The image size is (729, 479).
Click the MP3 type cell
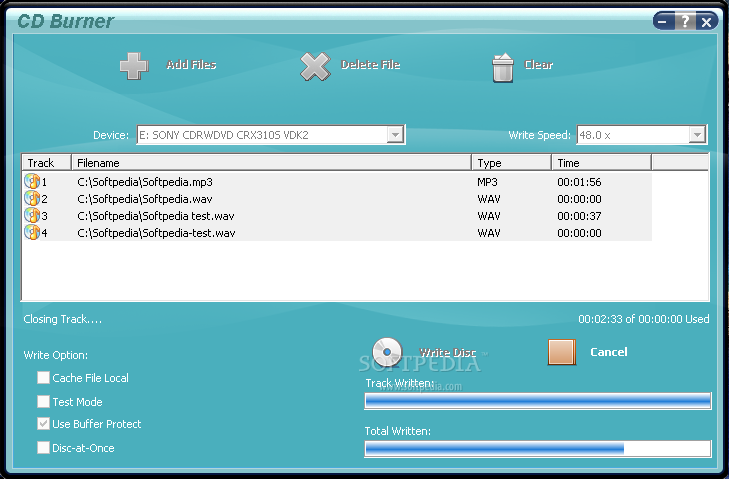point(487,182)
